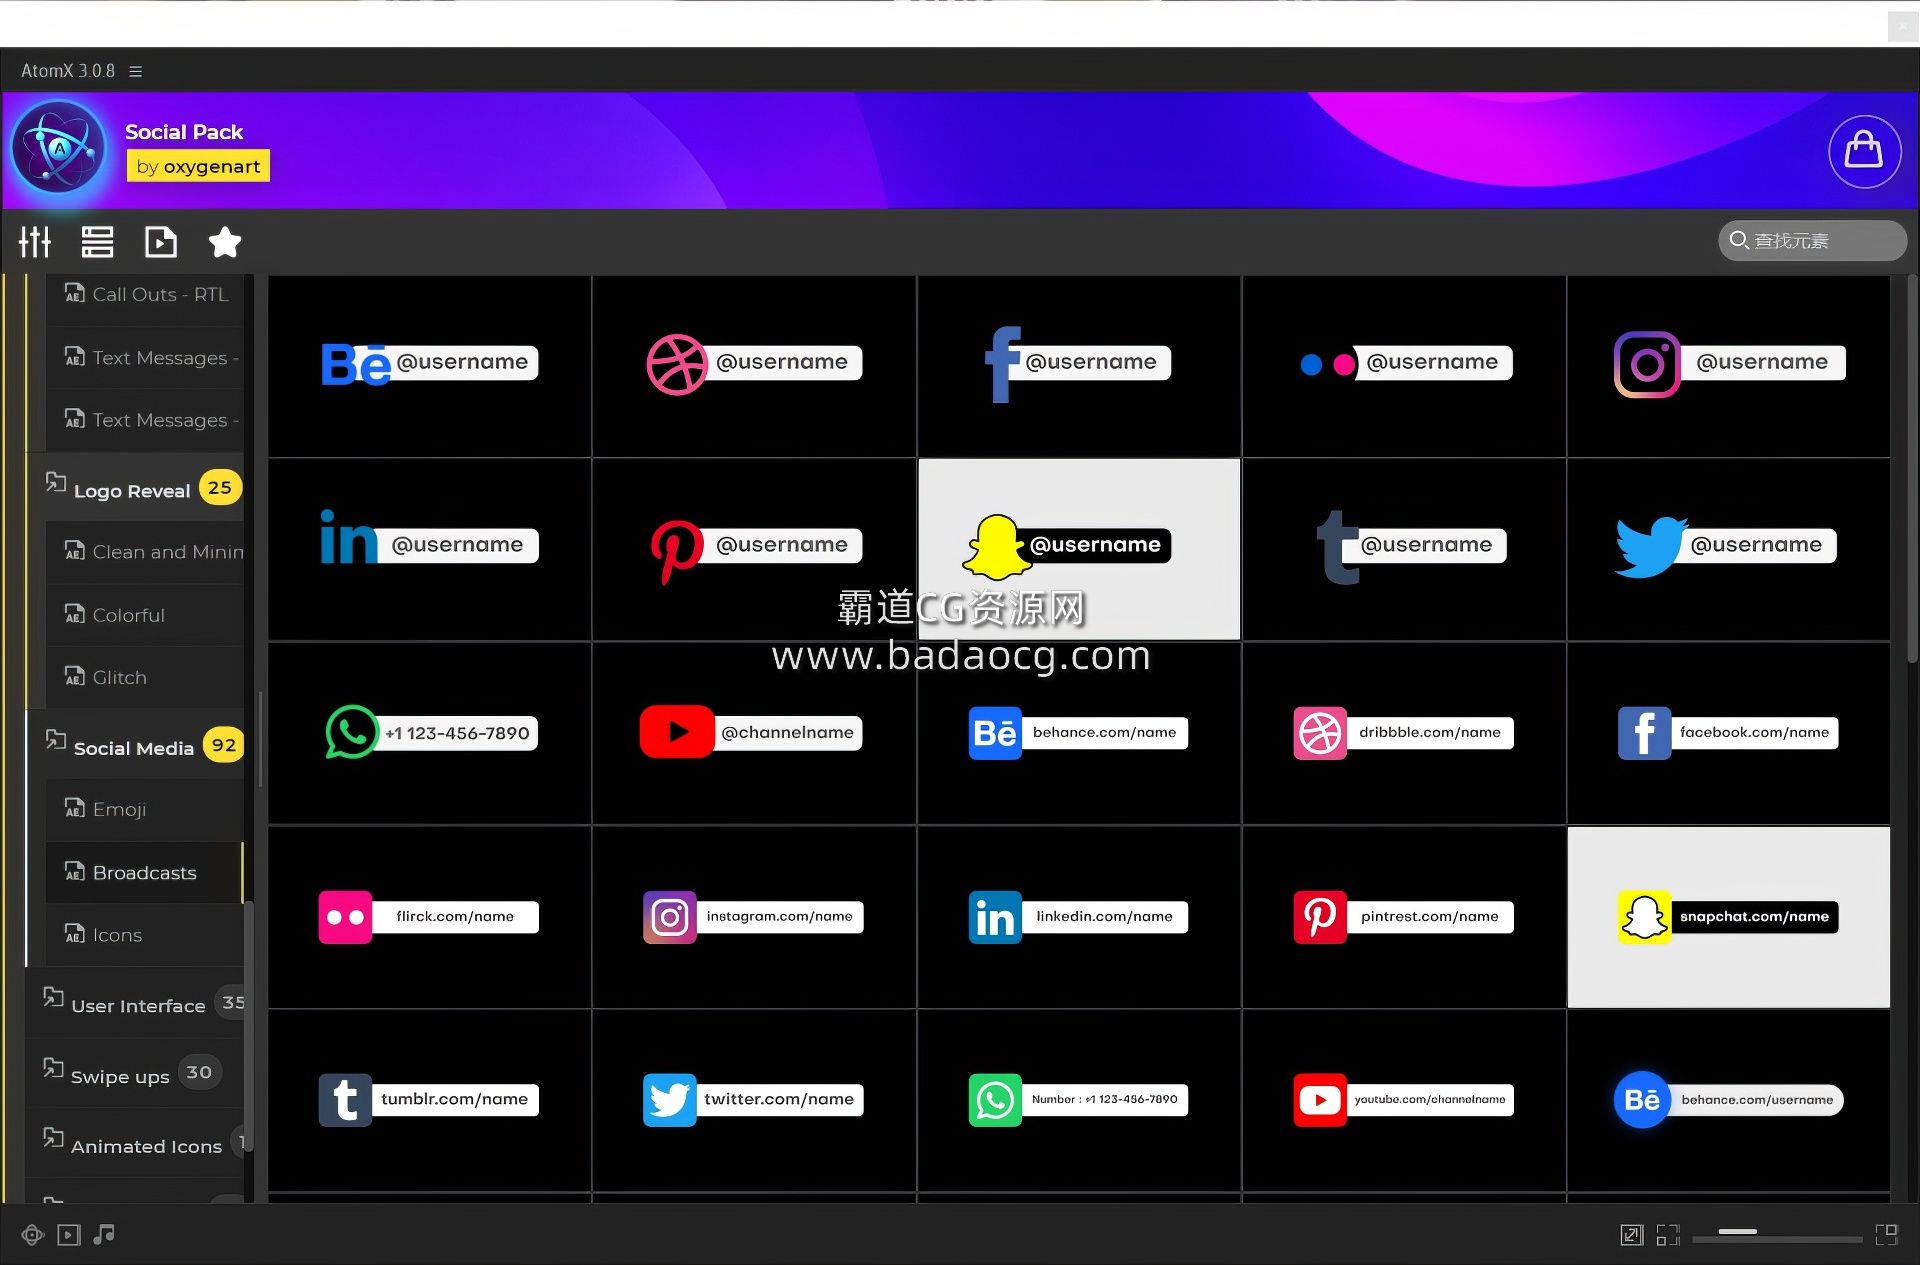
Task: Switch to the stacked list view icon
Action: pos(97,242)
